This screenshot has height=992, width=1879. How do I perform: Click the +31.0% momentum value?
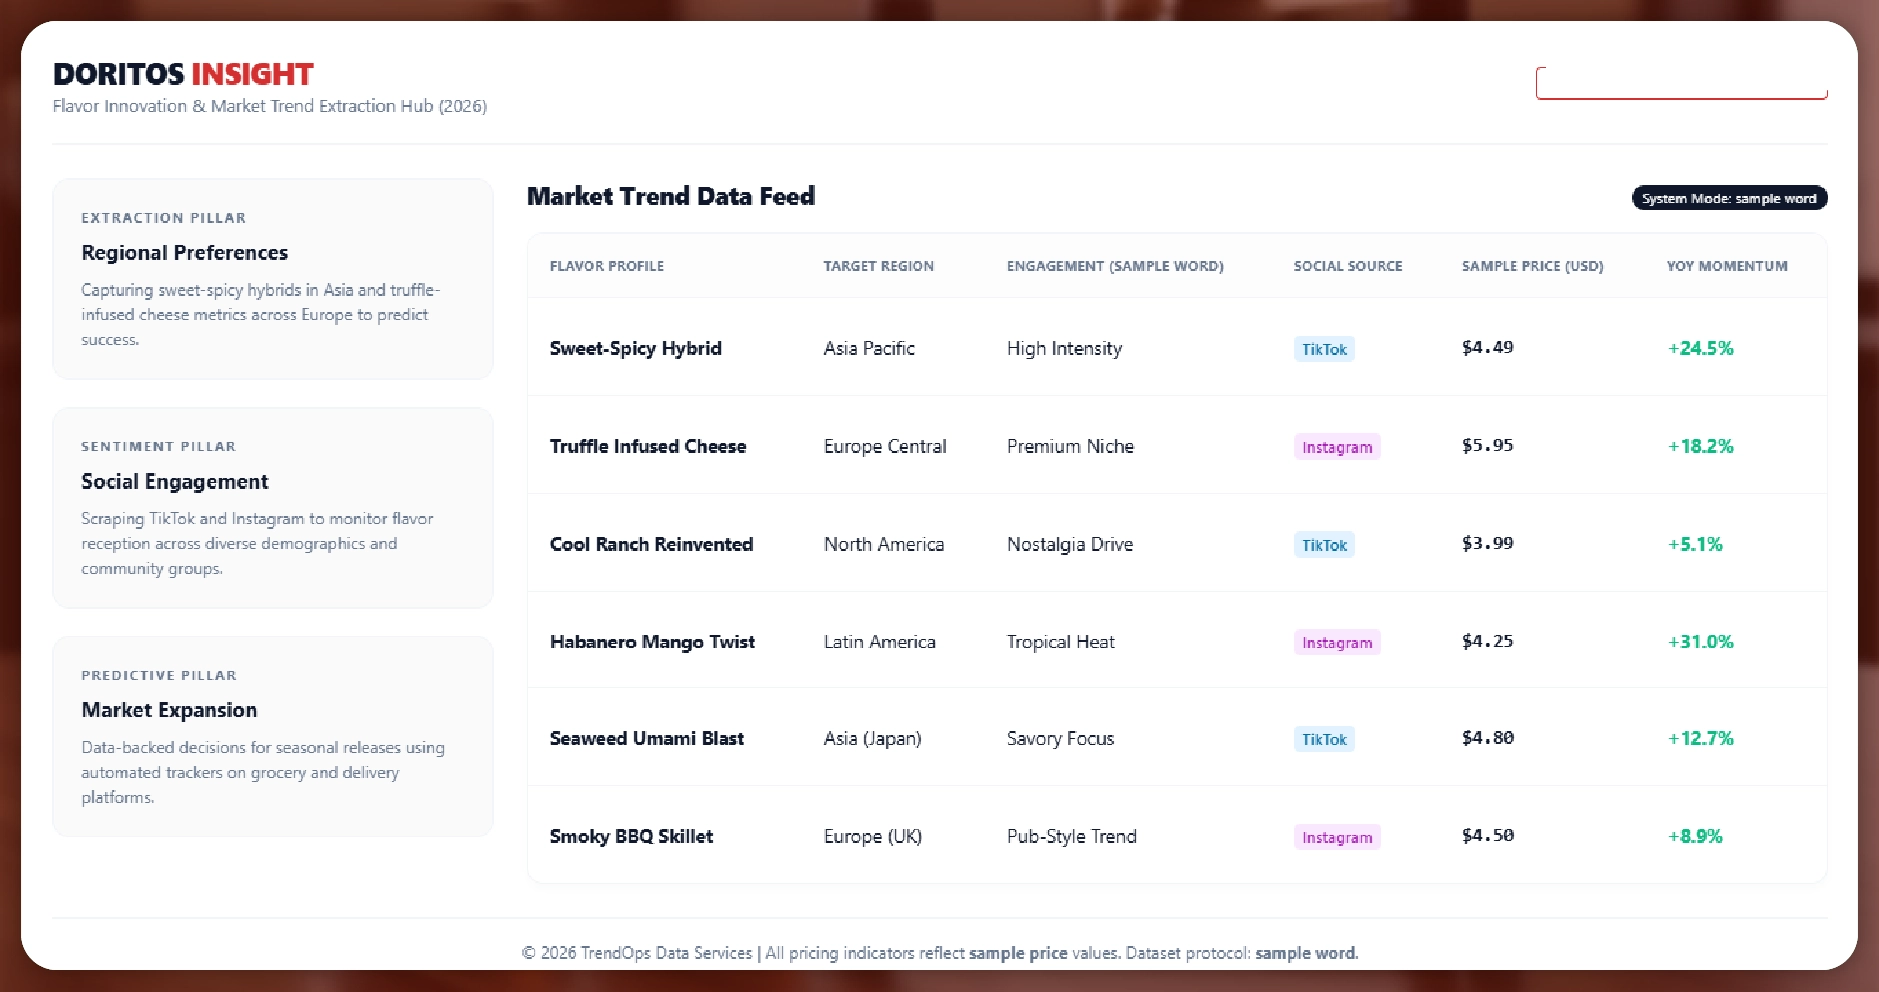[1700, 642]
